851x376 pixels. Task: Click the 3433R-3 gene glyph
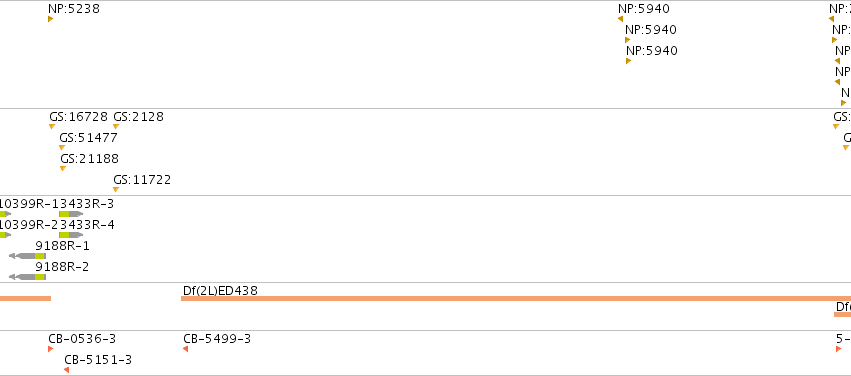click(71, 214)
